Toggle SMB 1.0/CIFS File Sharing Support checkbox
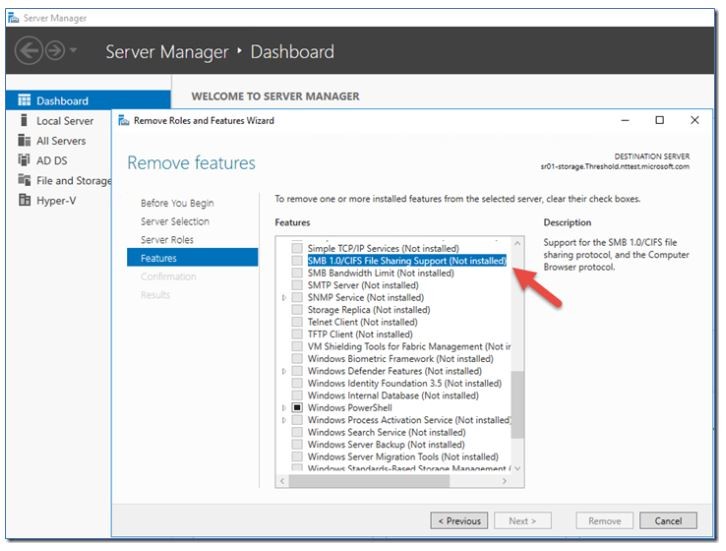Viewport: 726px width, 551px height. [x=297, y=261]
